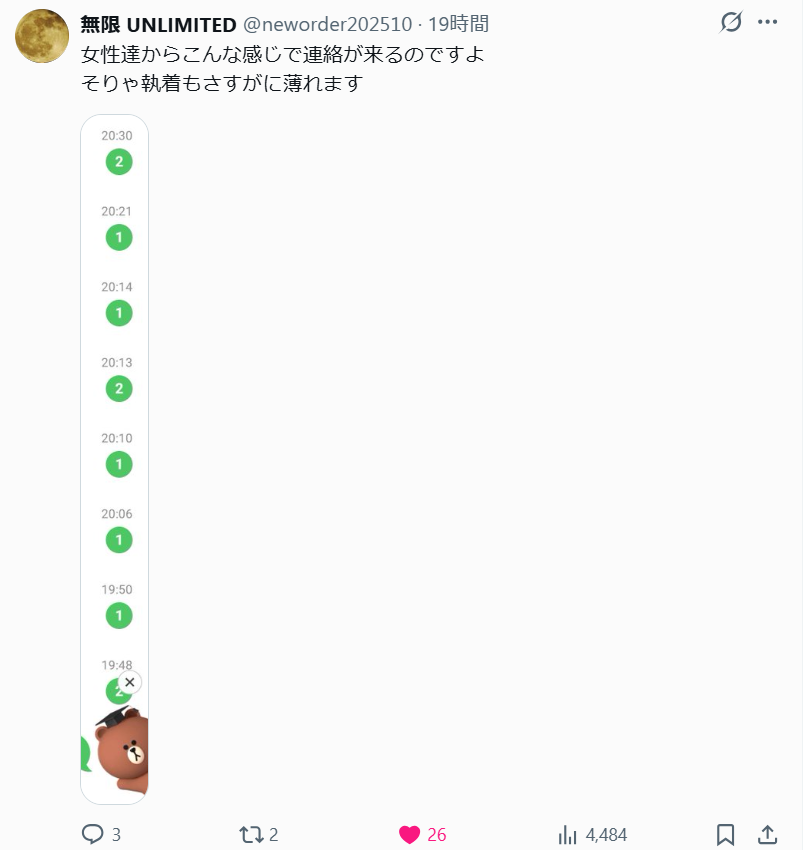Repost using the retweet arrows icon
The height and width of the screenshot is (850, 808).
click(251, 834)
